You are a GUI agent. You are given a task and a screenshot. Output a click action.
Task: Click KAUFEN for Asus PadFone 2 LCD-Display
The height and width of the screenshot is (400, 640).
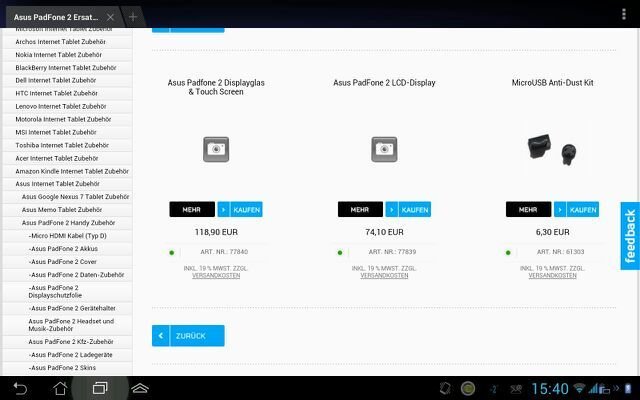click(x=408, y=209)
